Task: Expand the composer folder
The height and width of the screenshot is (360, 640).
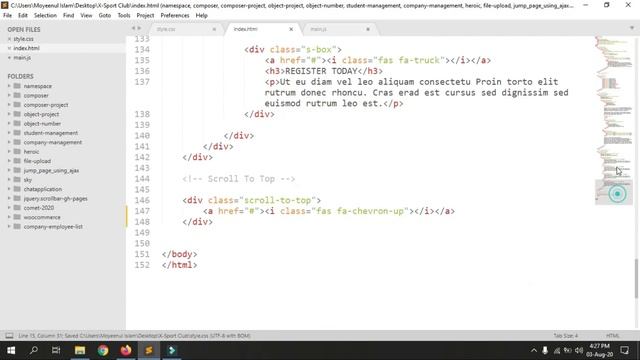Action: [9, 96]
